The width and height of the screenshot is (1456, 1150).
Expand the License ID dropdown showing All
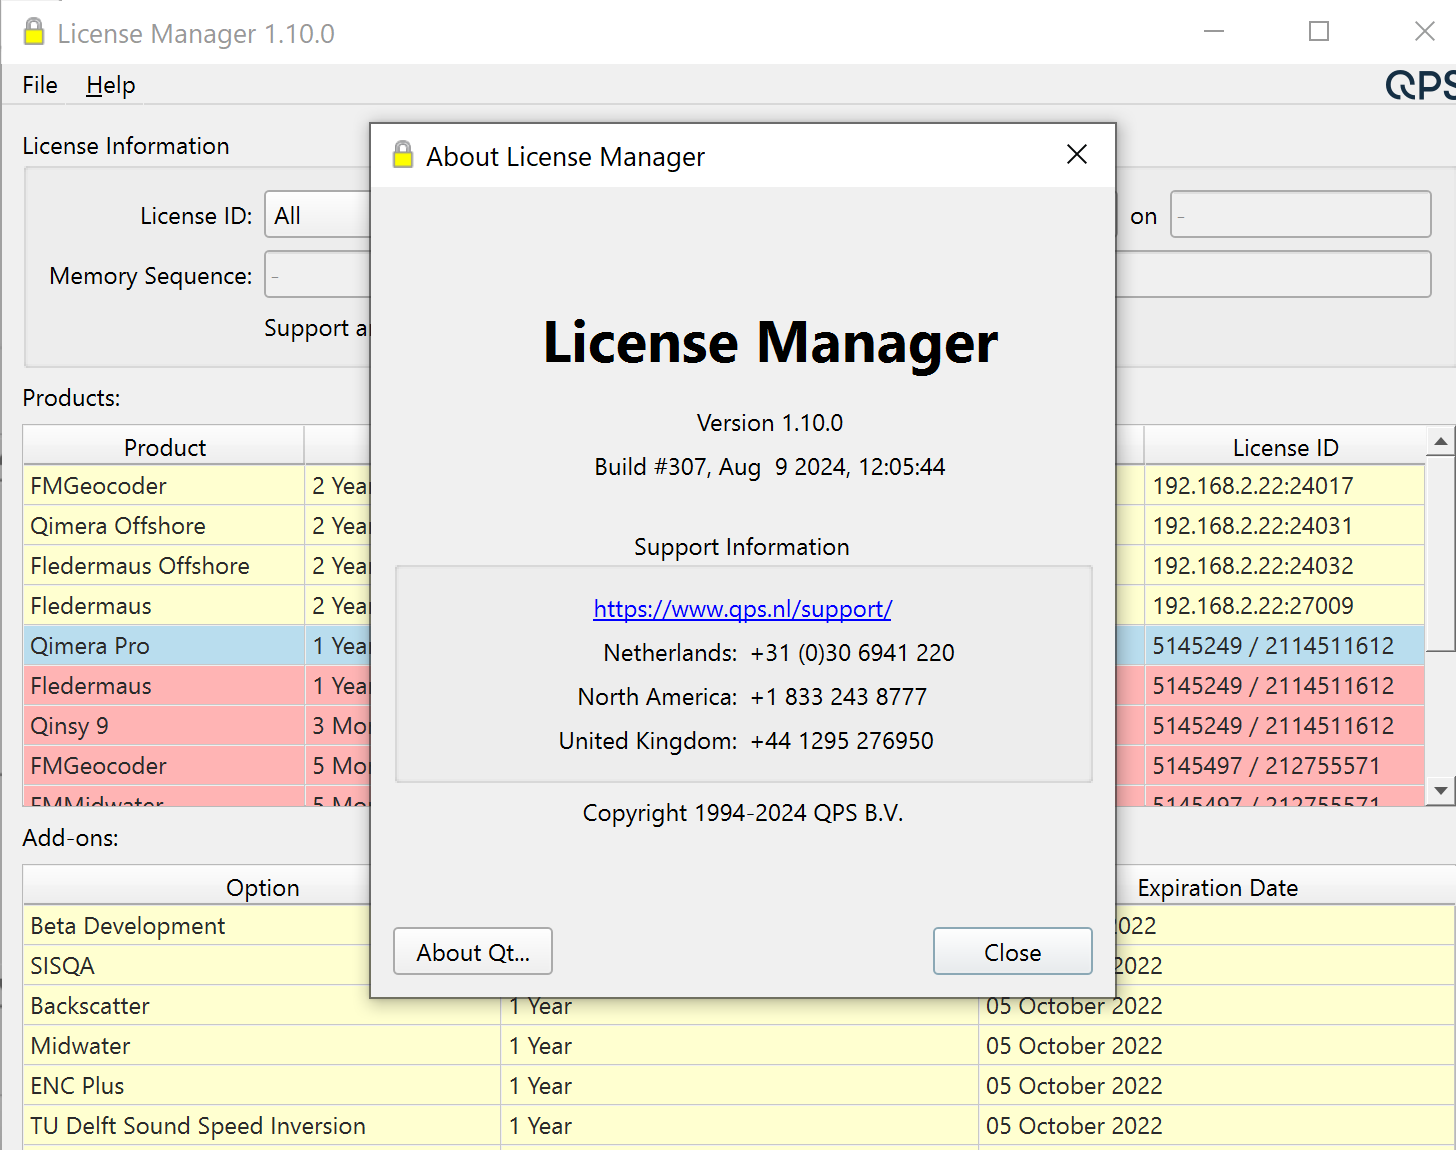pos(318,215)
